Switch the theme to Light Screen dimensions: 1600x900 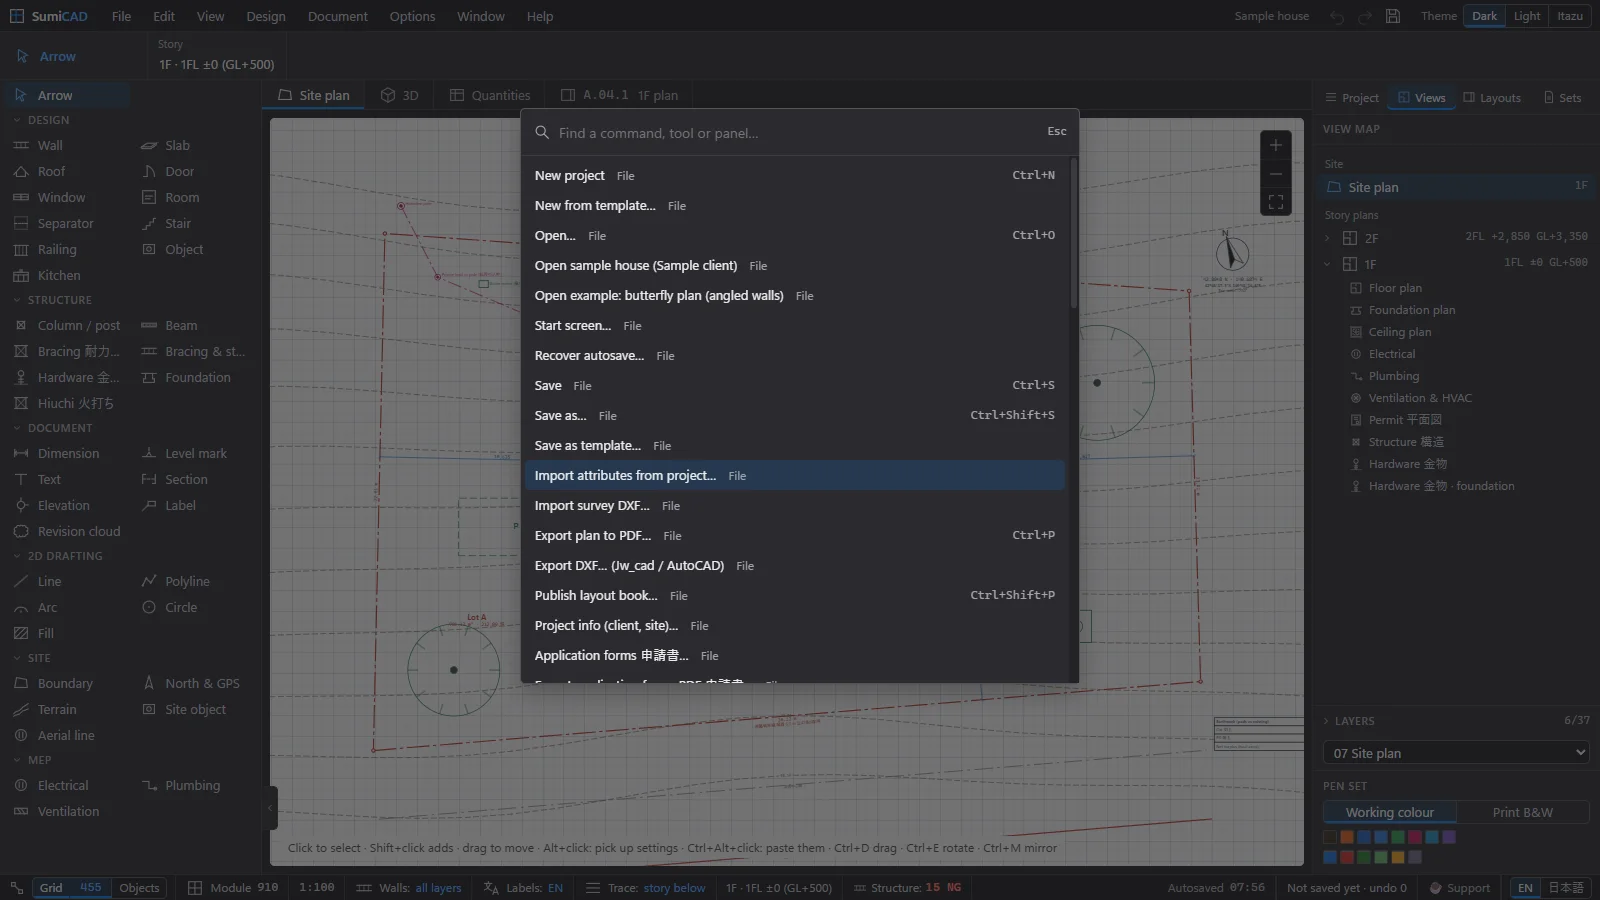click(1527, 16)
